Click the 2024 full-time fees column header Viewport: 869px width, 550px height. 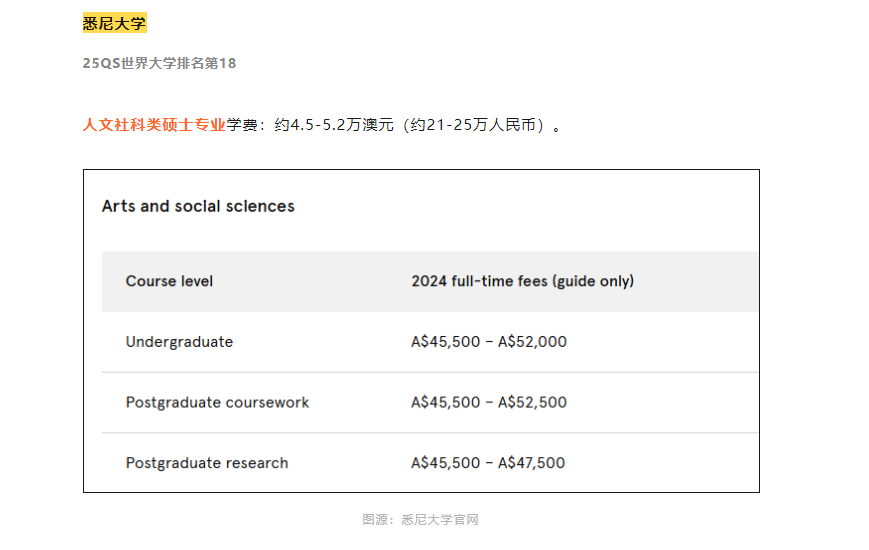523,281
